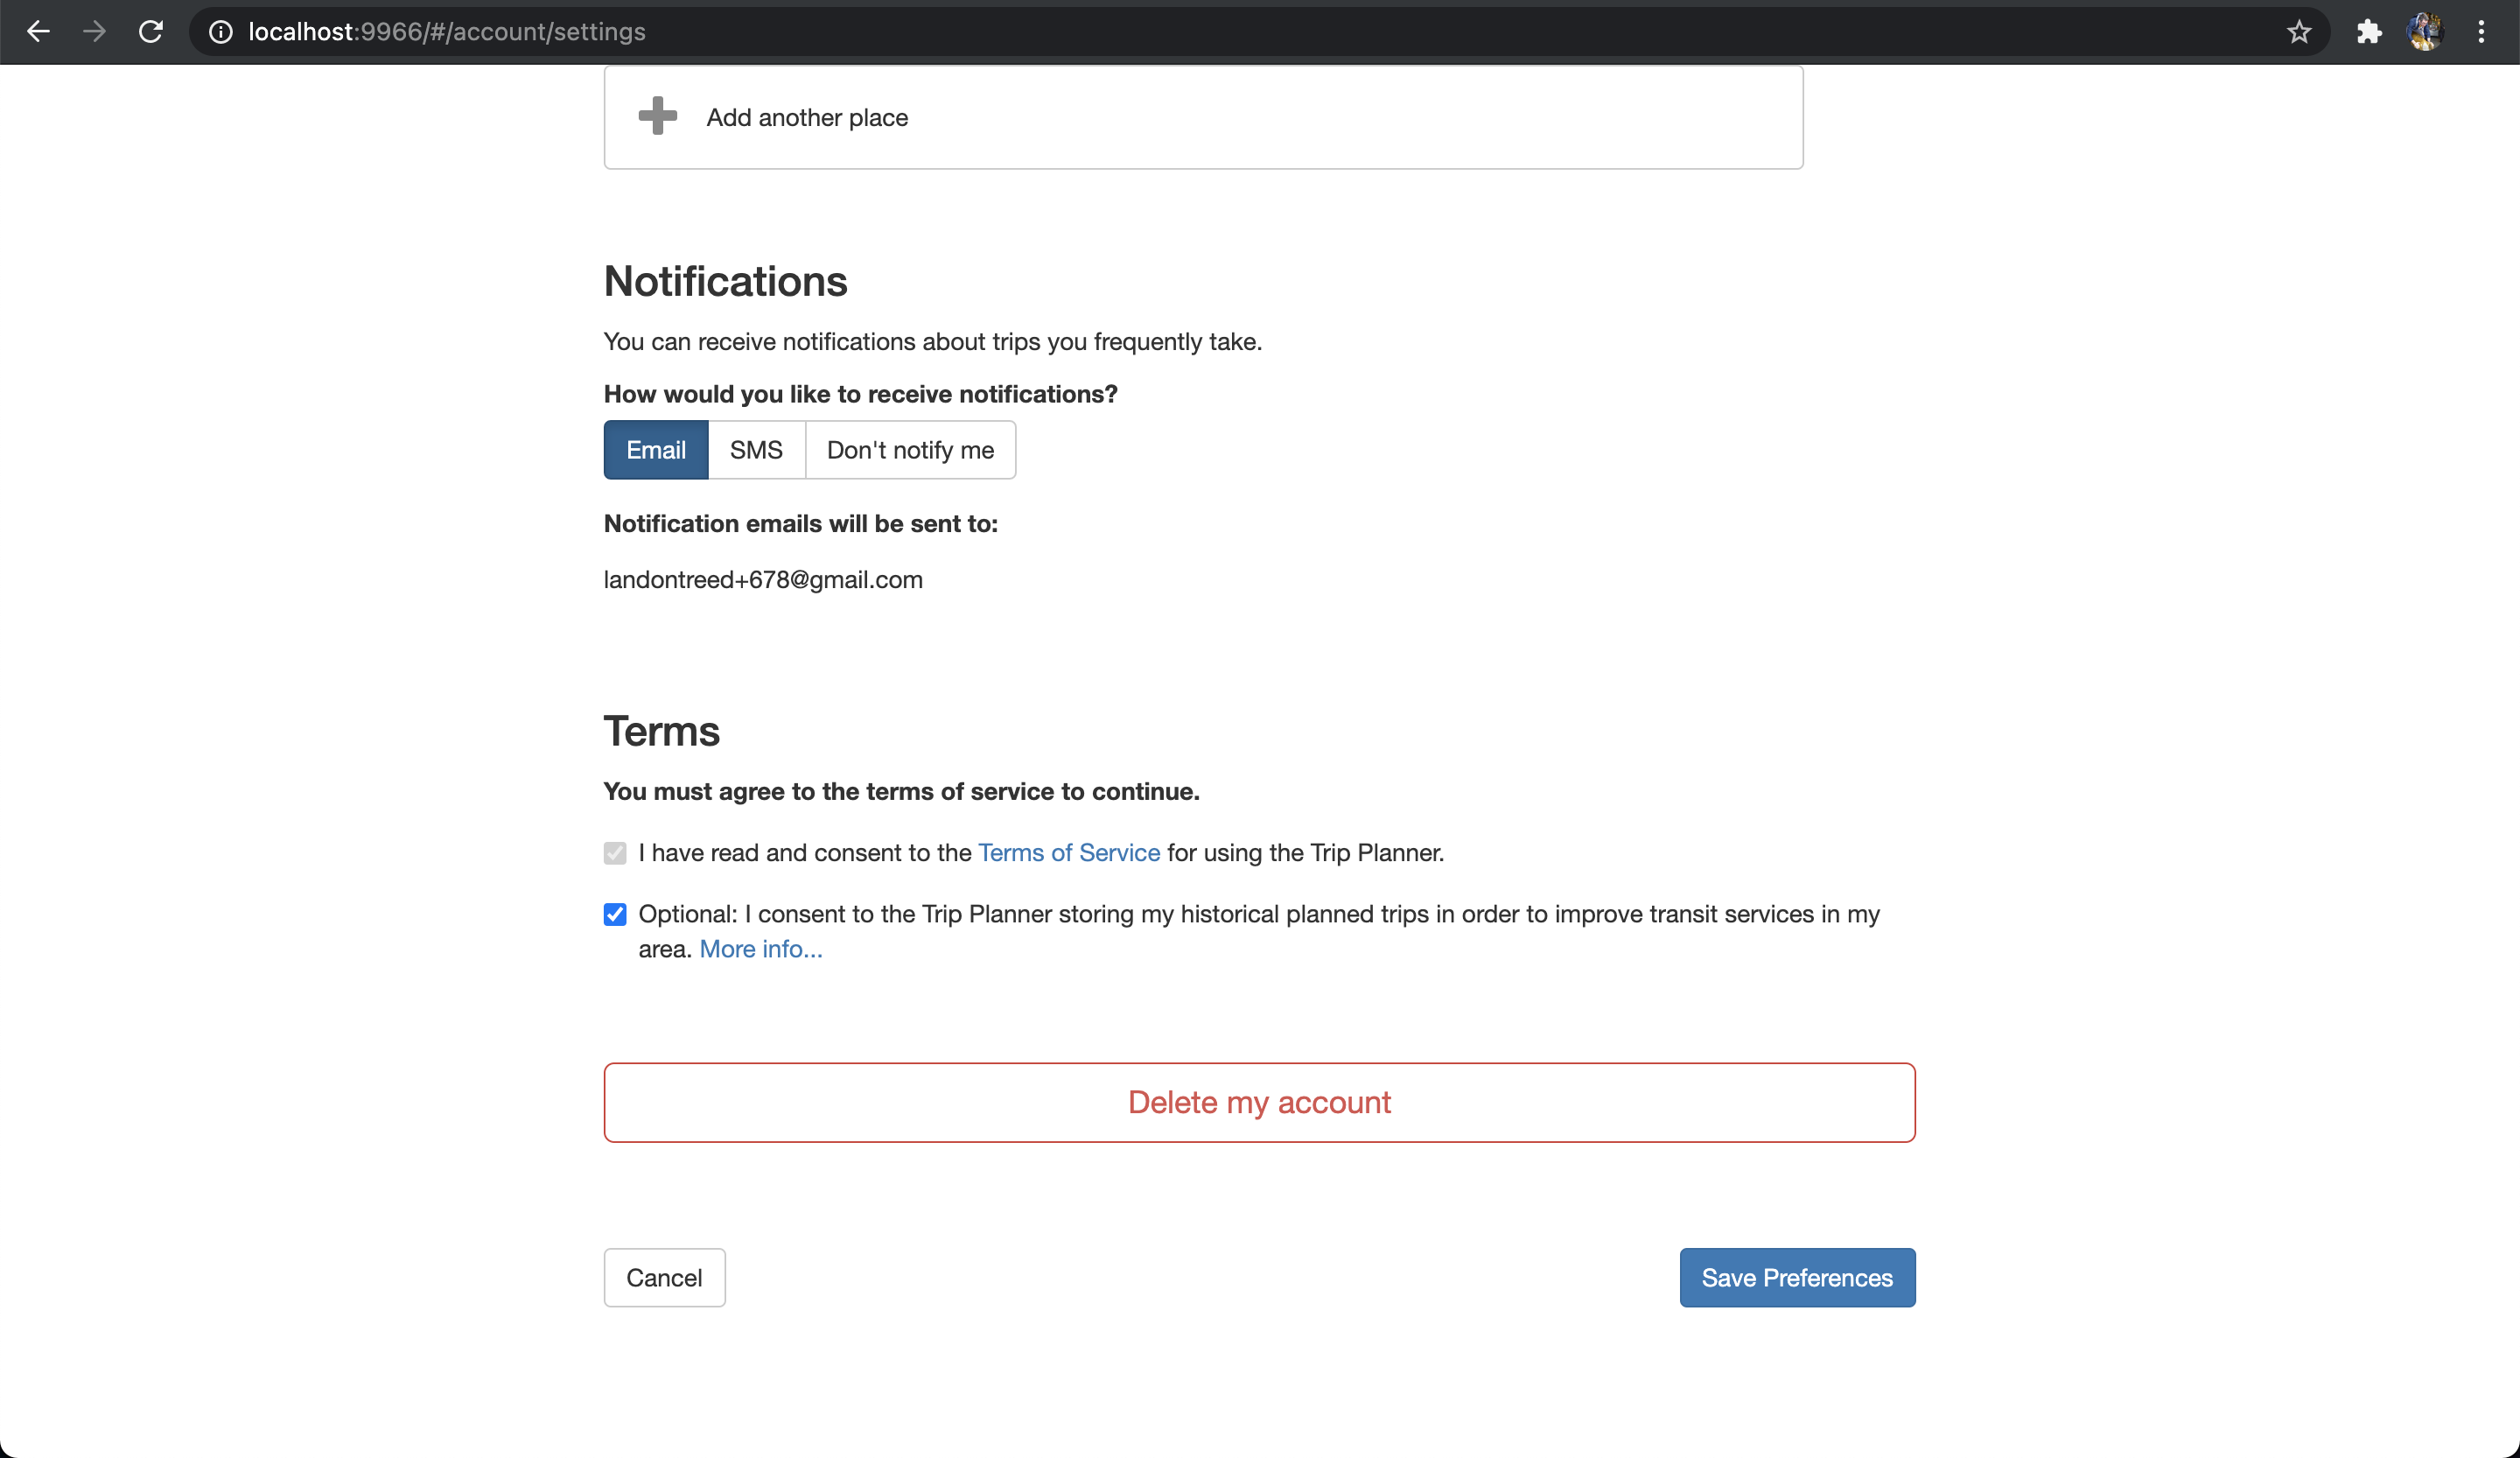Viewport: 2520px width, 1458px height.
Task: Click the plus icon to add a place
Action: tap(657, 116)
